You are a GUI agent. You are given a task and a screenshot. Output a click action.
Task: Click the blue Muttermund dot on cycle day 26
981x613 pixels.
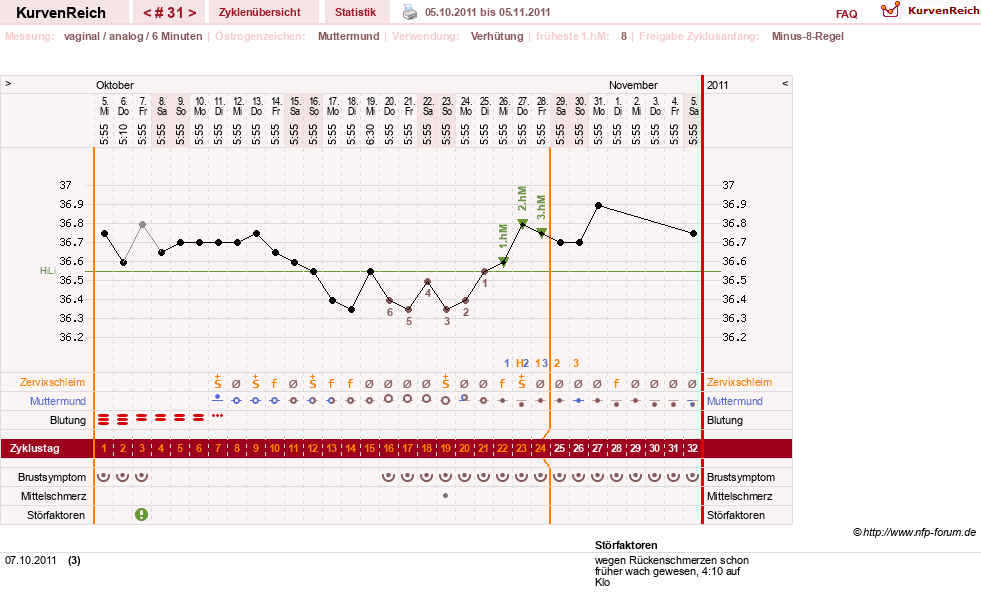click(x=579, y=400)
